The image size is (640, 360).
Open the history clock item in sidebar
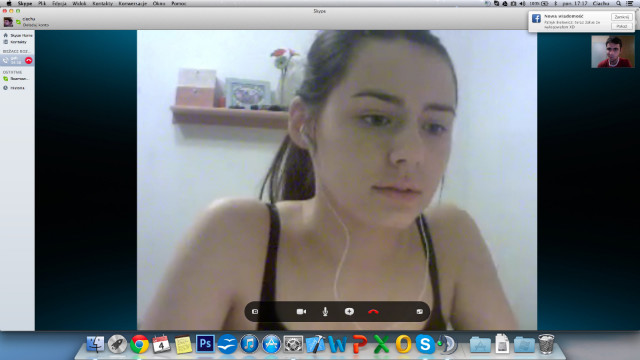point(14,88)
